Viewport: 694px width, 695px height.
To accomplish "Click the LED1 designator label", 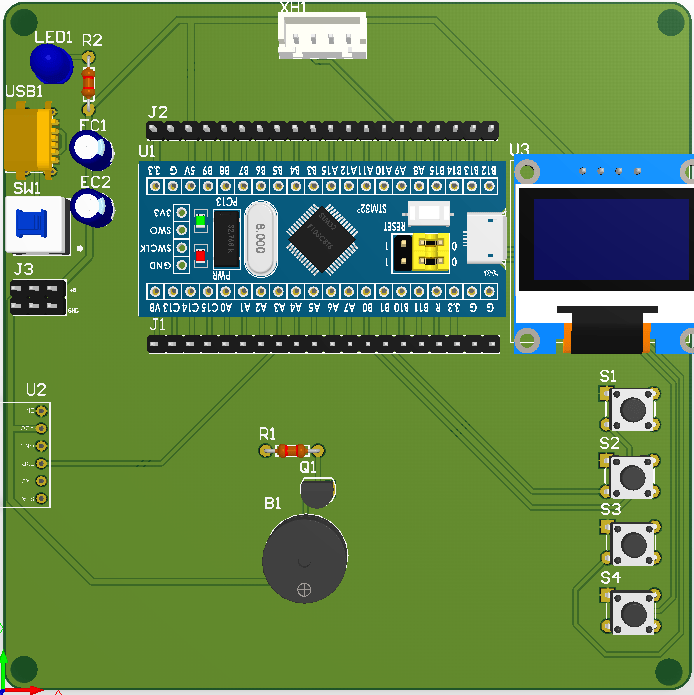I will [x=53, y=38].
